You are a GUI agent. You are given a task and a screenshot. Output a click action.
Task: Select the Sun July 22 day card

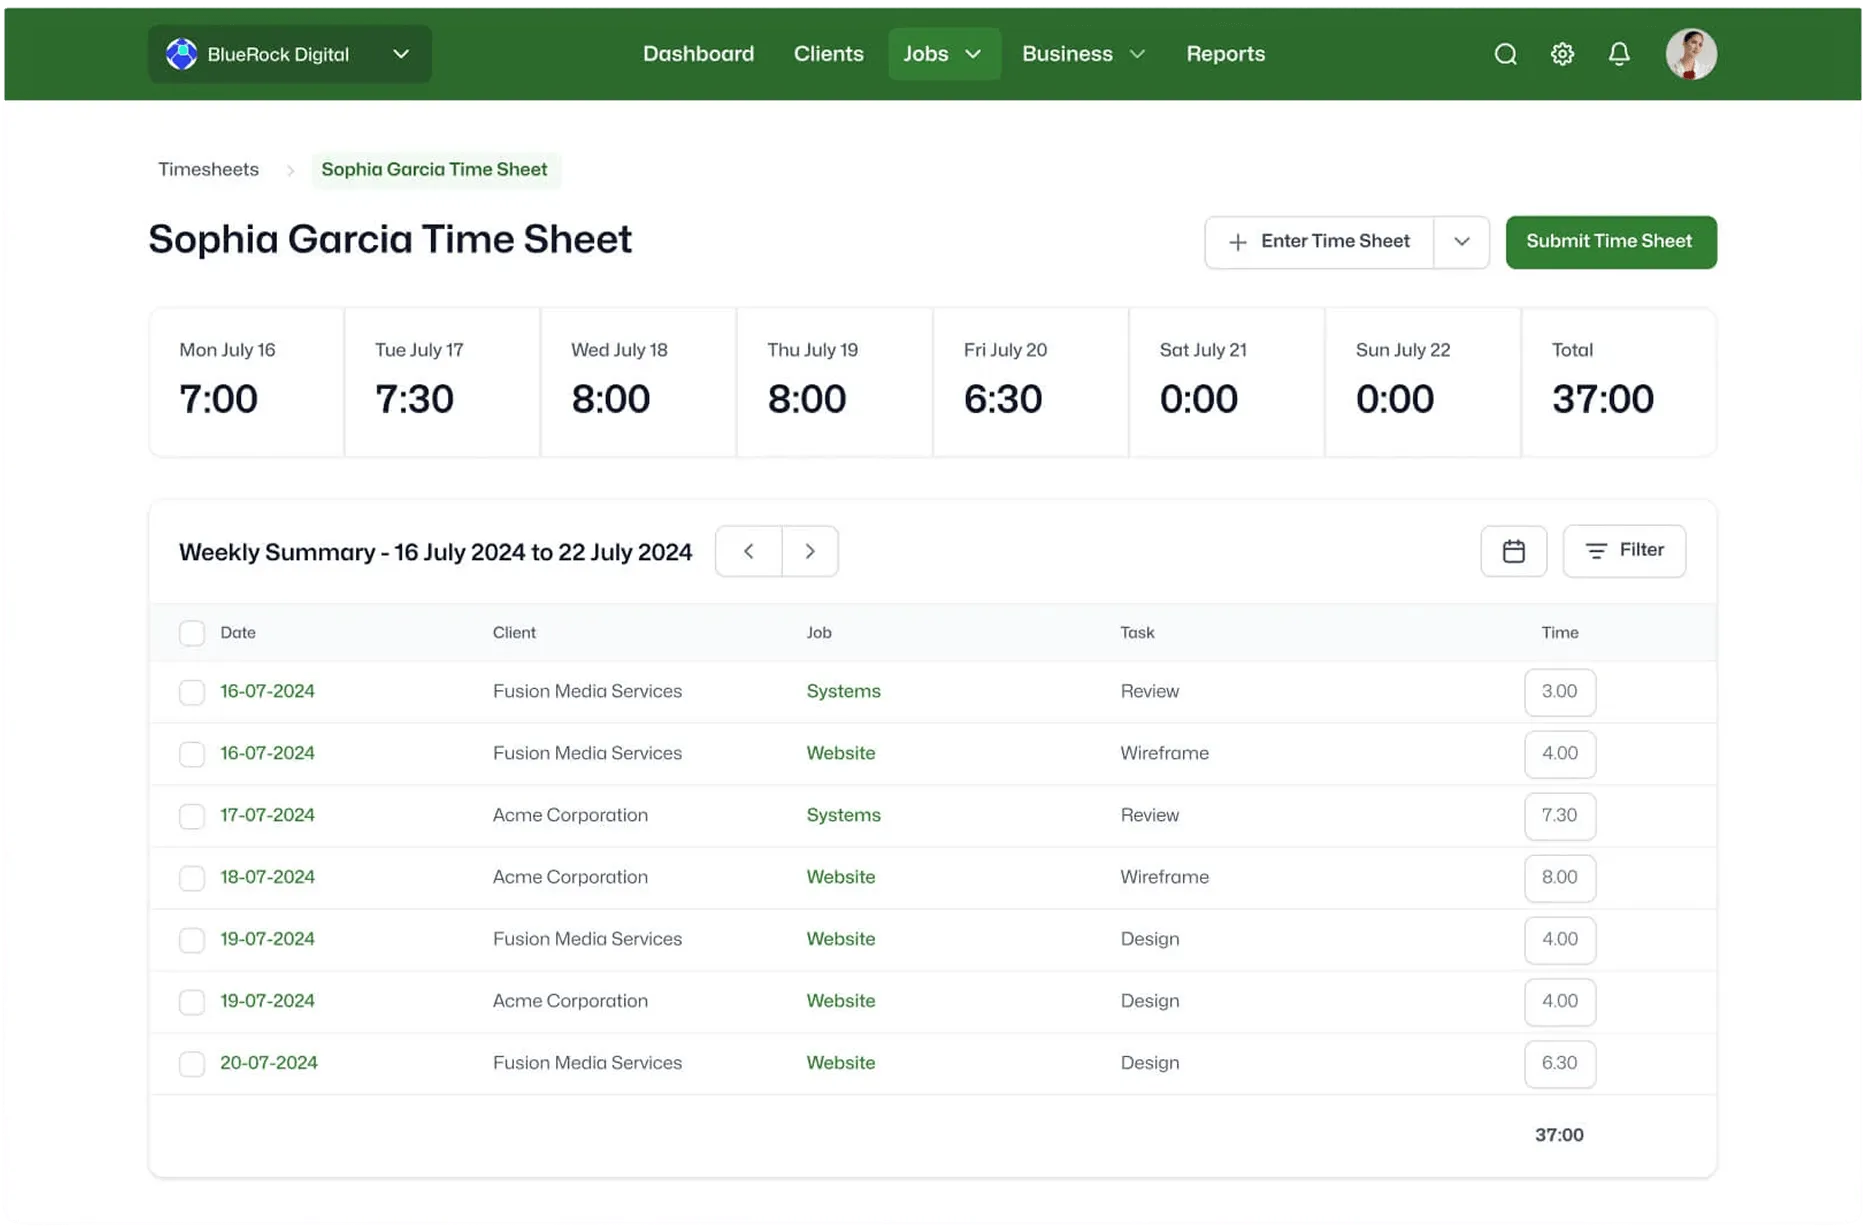pyautogui.click(x=1422, y=383)
